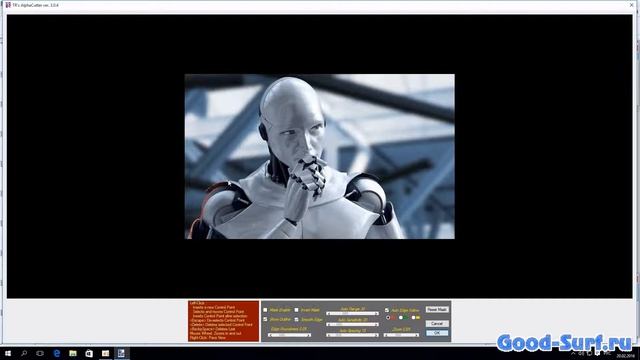Click the Cancel button
The image size is (640, 360).
click(437, 324)
